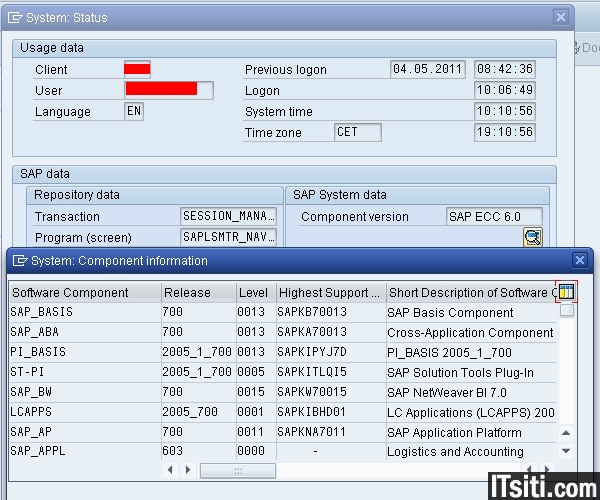Image resolution: width=600 pixels, height=500 pixels.
Task: Click the horizontal scrollbar thumb
Action: click(x=238, y=470)
